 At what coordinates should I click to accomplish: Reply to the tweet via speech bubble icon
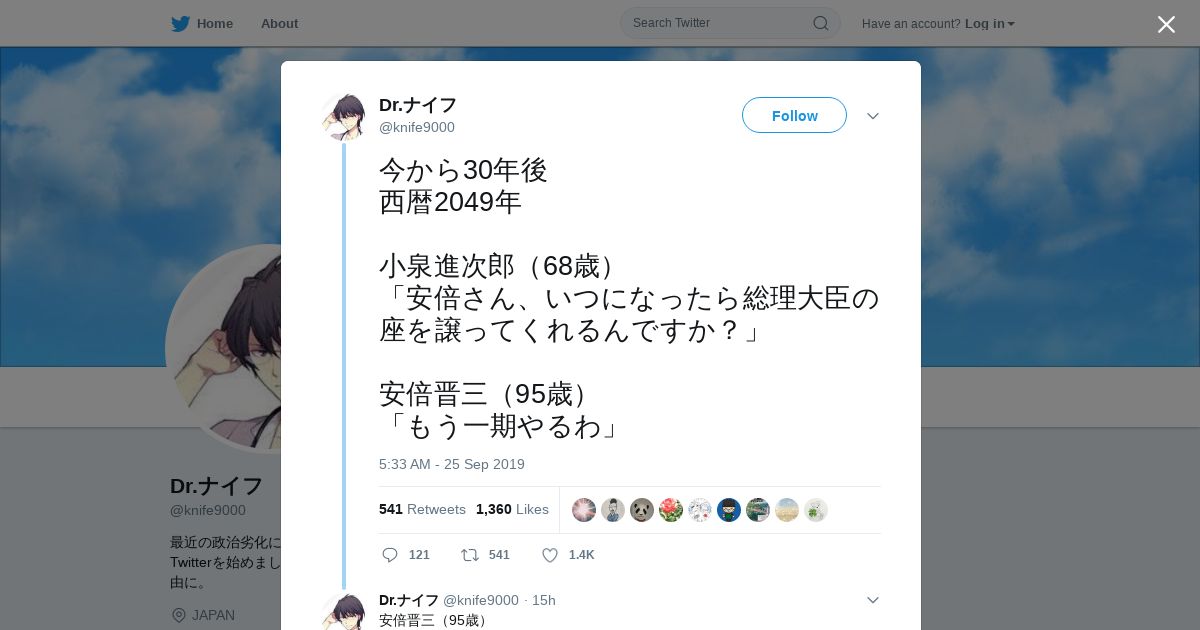tap(390, 554)
